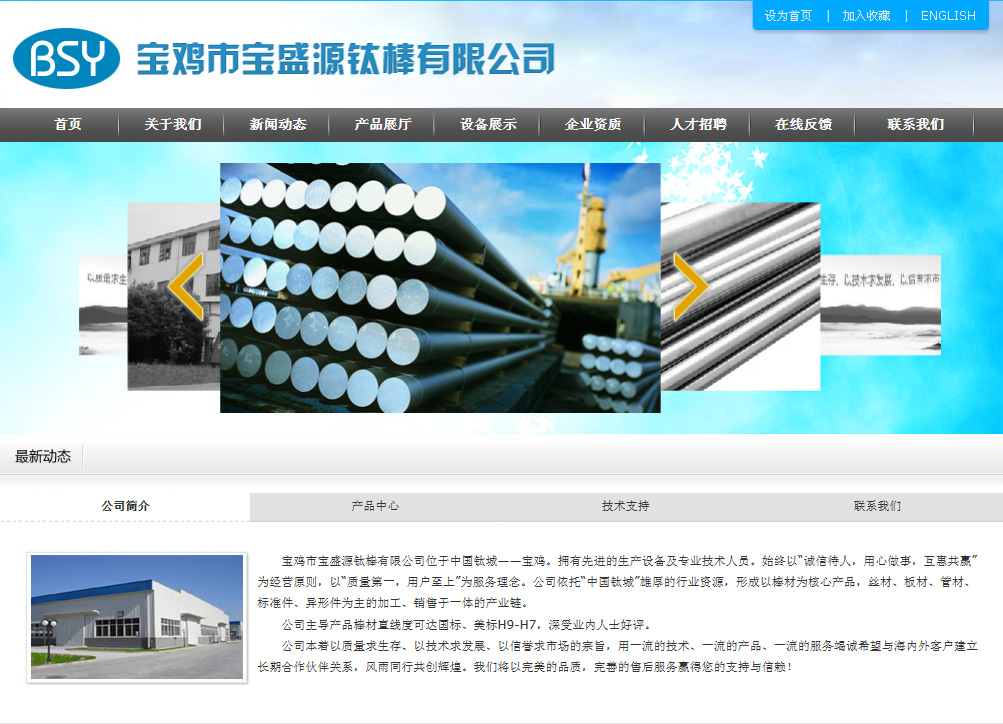The width and height of the screenshot is (1003, 724).
Task: Visit 人才招聘 page
Action: point(699,124)
